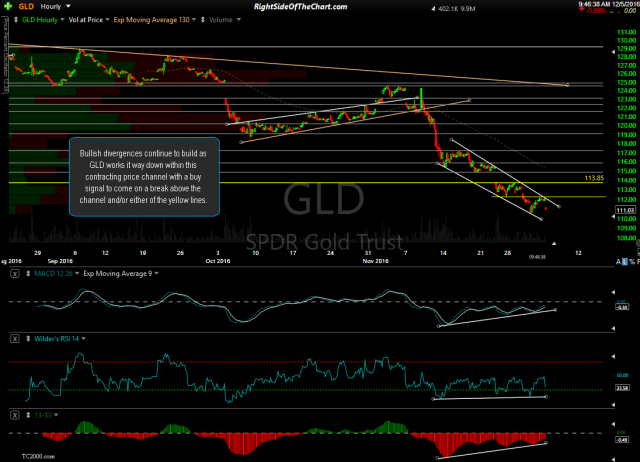Close the Wilder's RSI 14 pane

point(15,339)
